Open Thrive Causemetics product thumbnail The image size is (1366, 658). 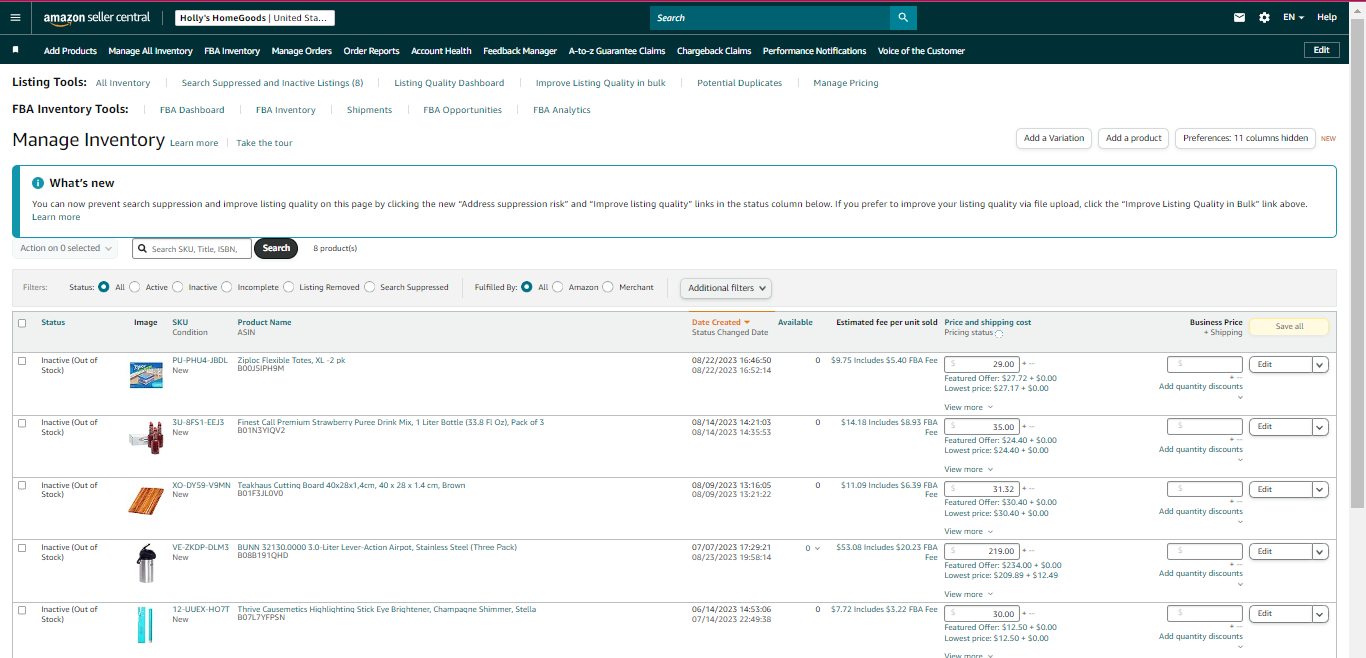click(x=146, y=625)
